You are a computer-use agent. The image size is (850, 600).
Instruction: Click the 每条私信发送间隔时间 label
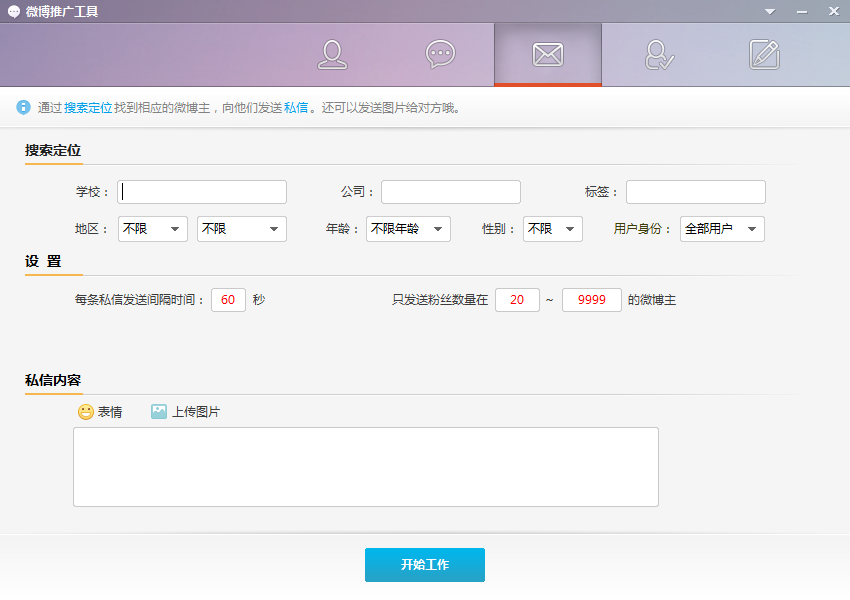pos(139,300)
